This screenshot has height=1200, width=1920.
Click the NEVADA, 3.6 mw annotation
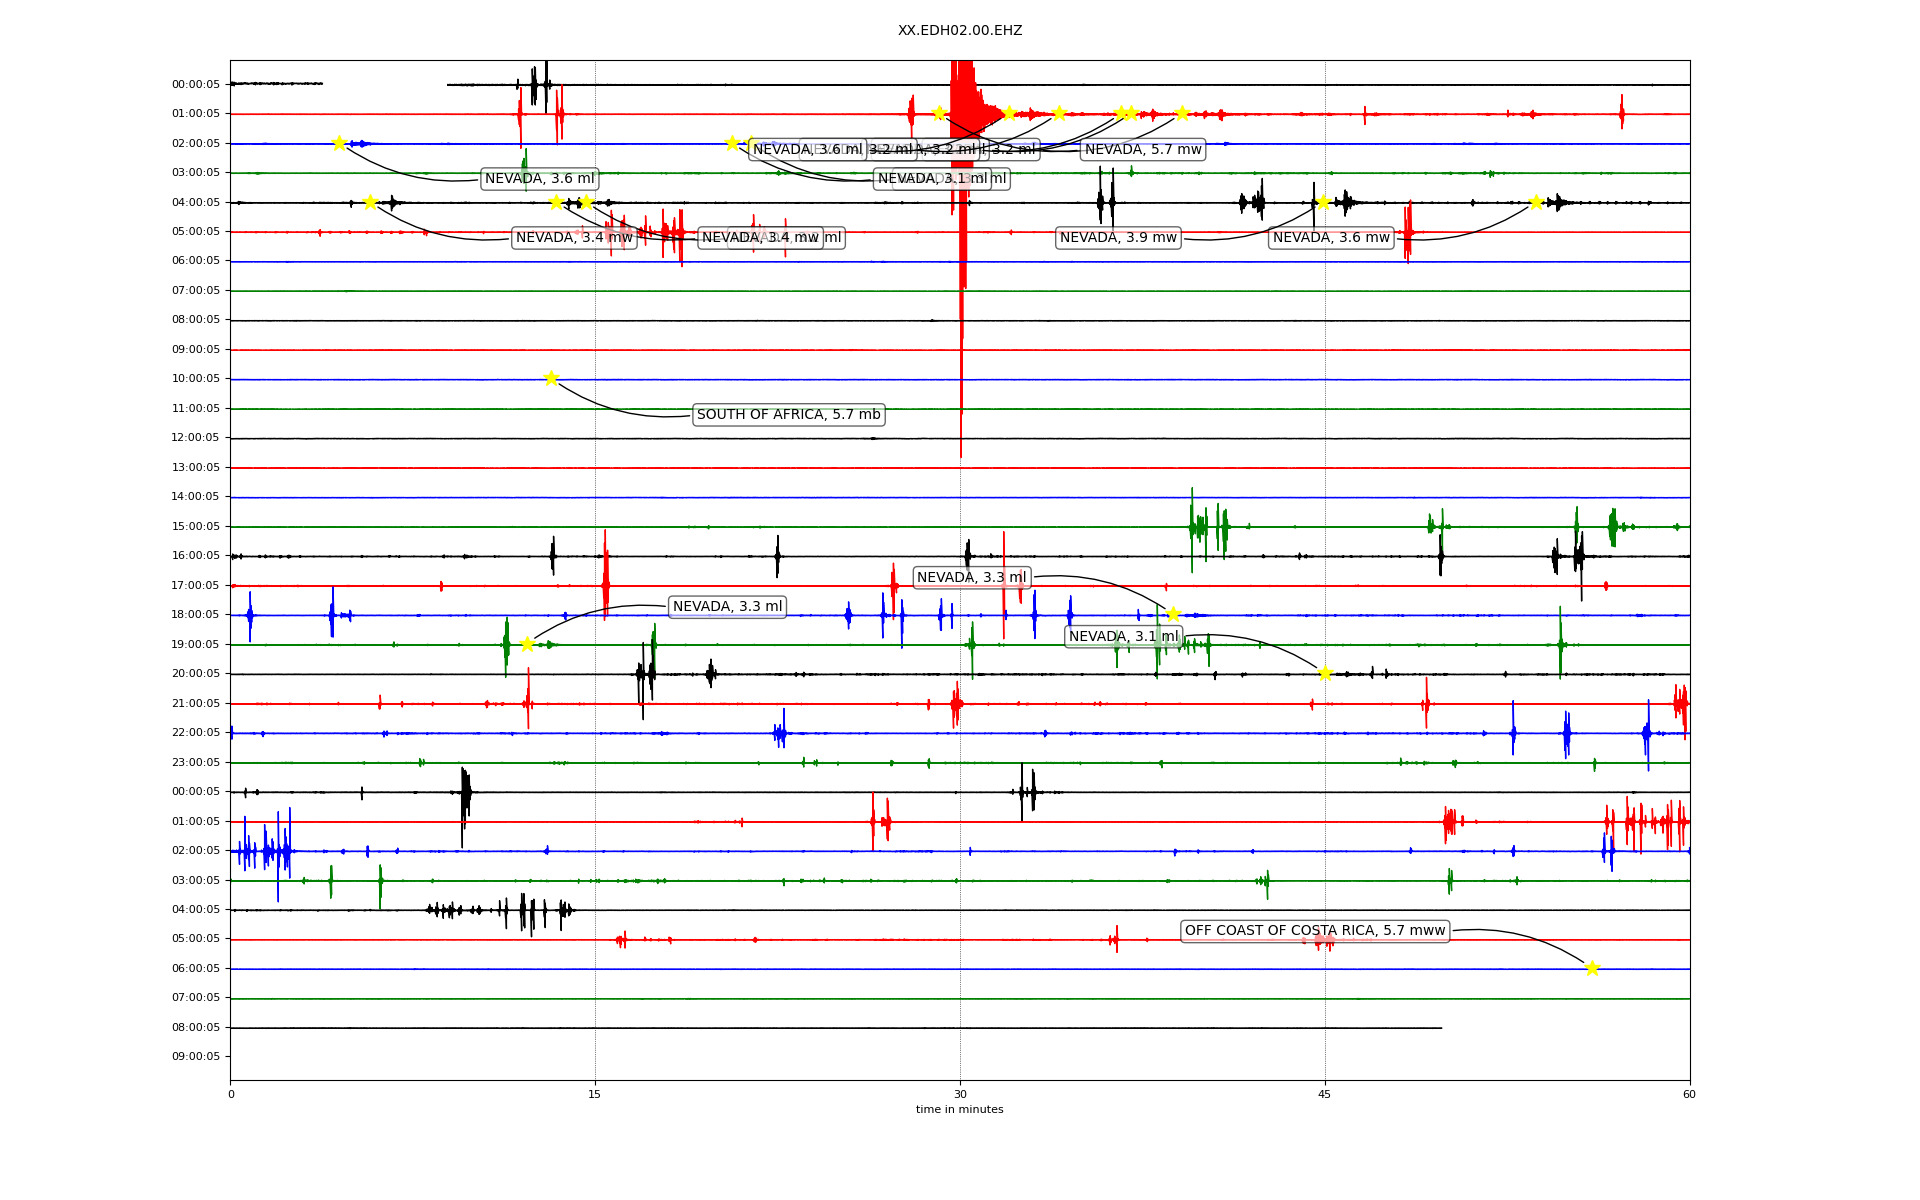[1330, 238]
